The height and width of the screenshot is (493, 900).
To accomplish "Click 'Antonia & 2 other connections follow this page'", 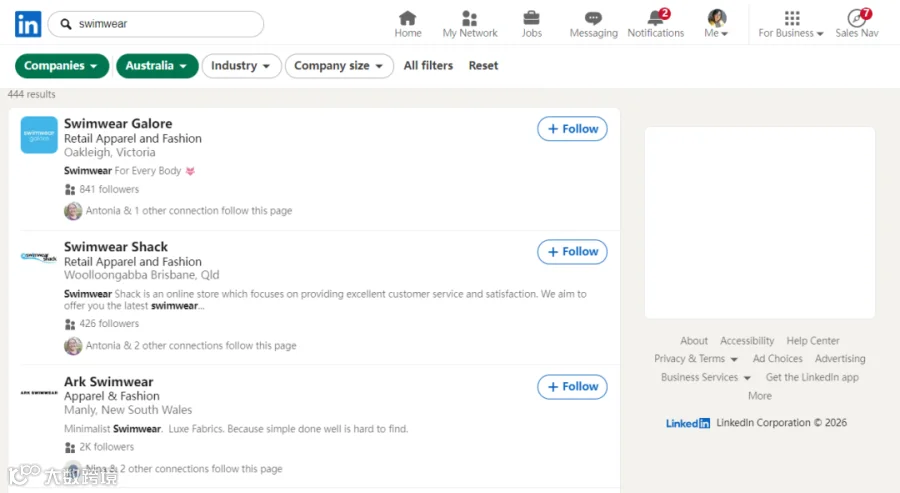I will coord(191,346).
